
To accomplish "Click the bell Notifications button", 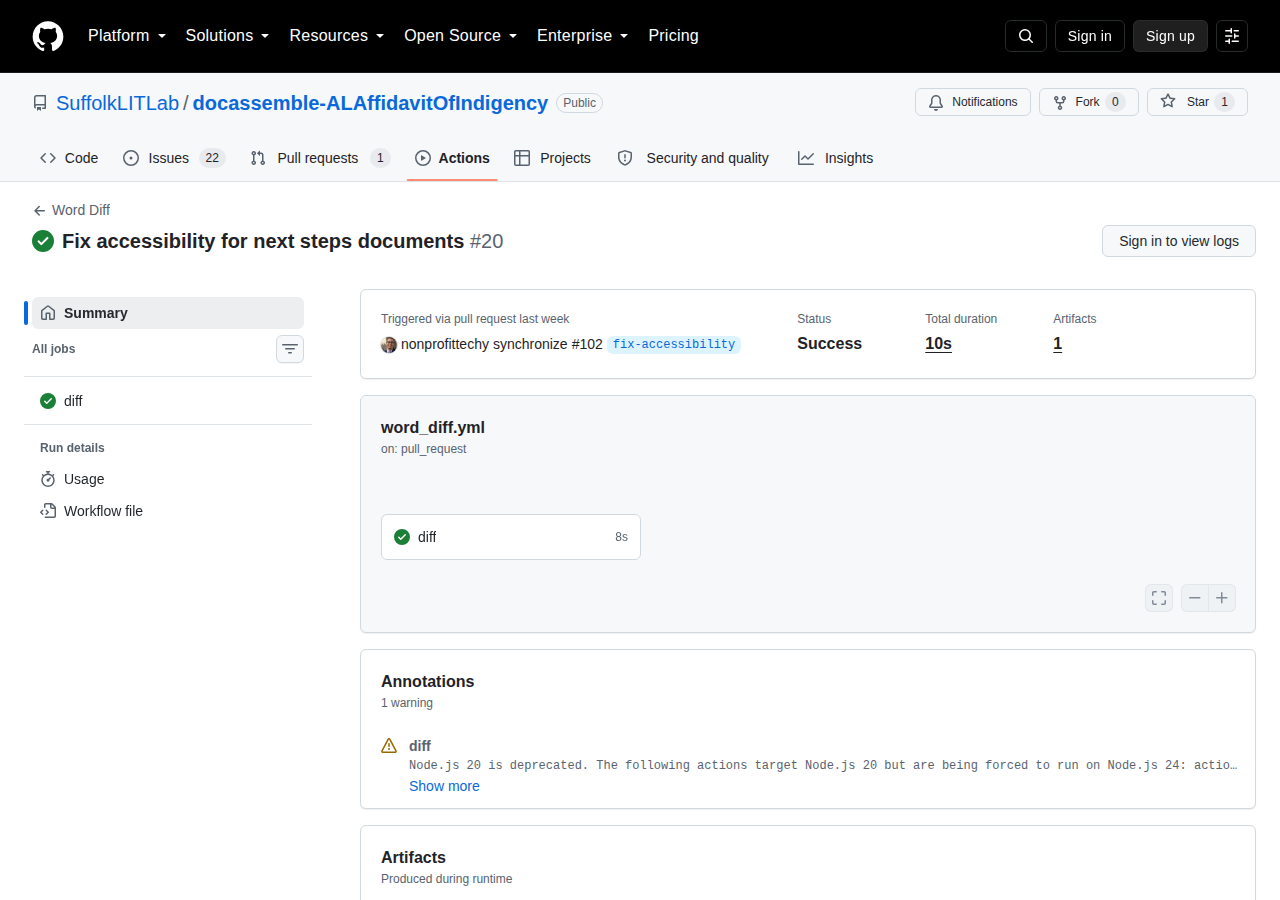I will tap(973, 102).
